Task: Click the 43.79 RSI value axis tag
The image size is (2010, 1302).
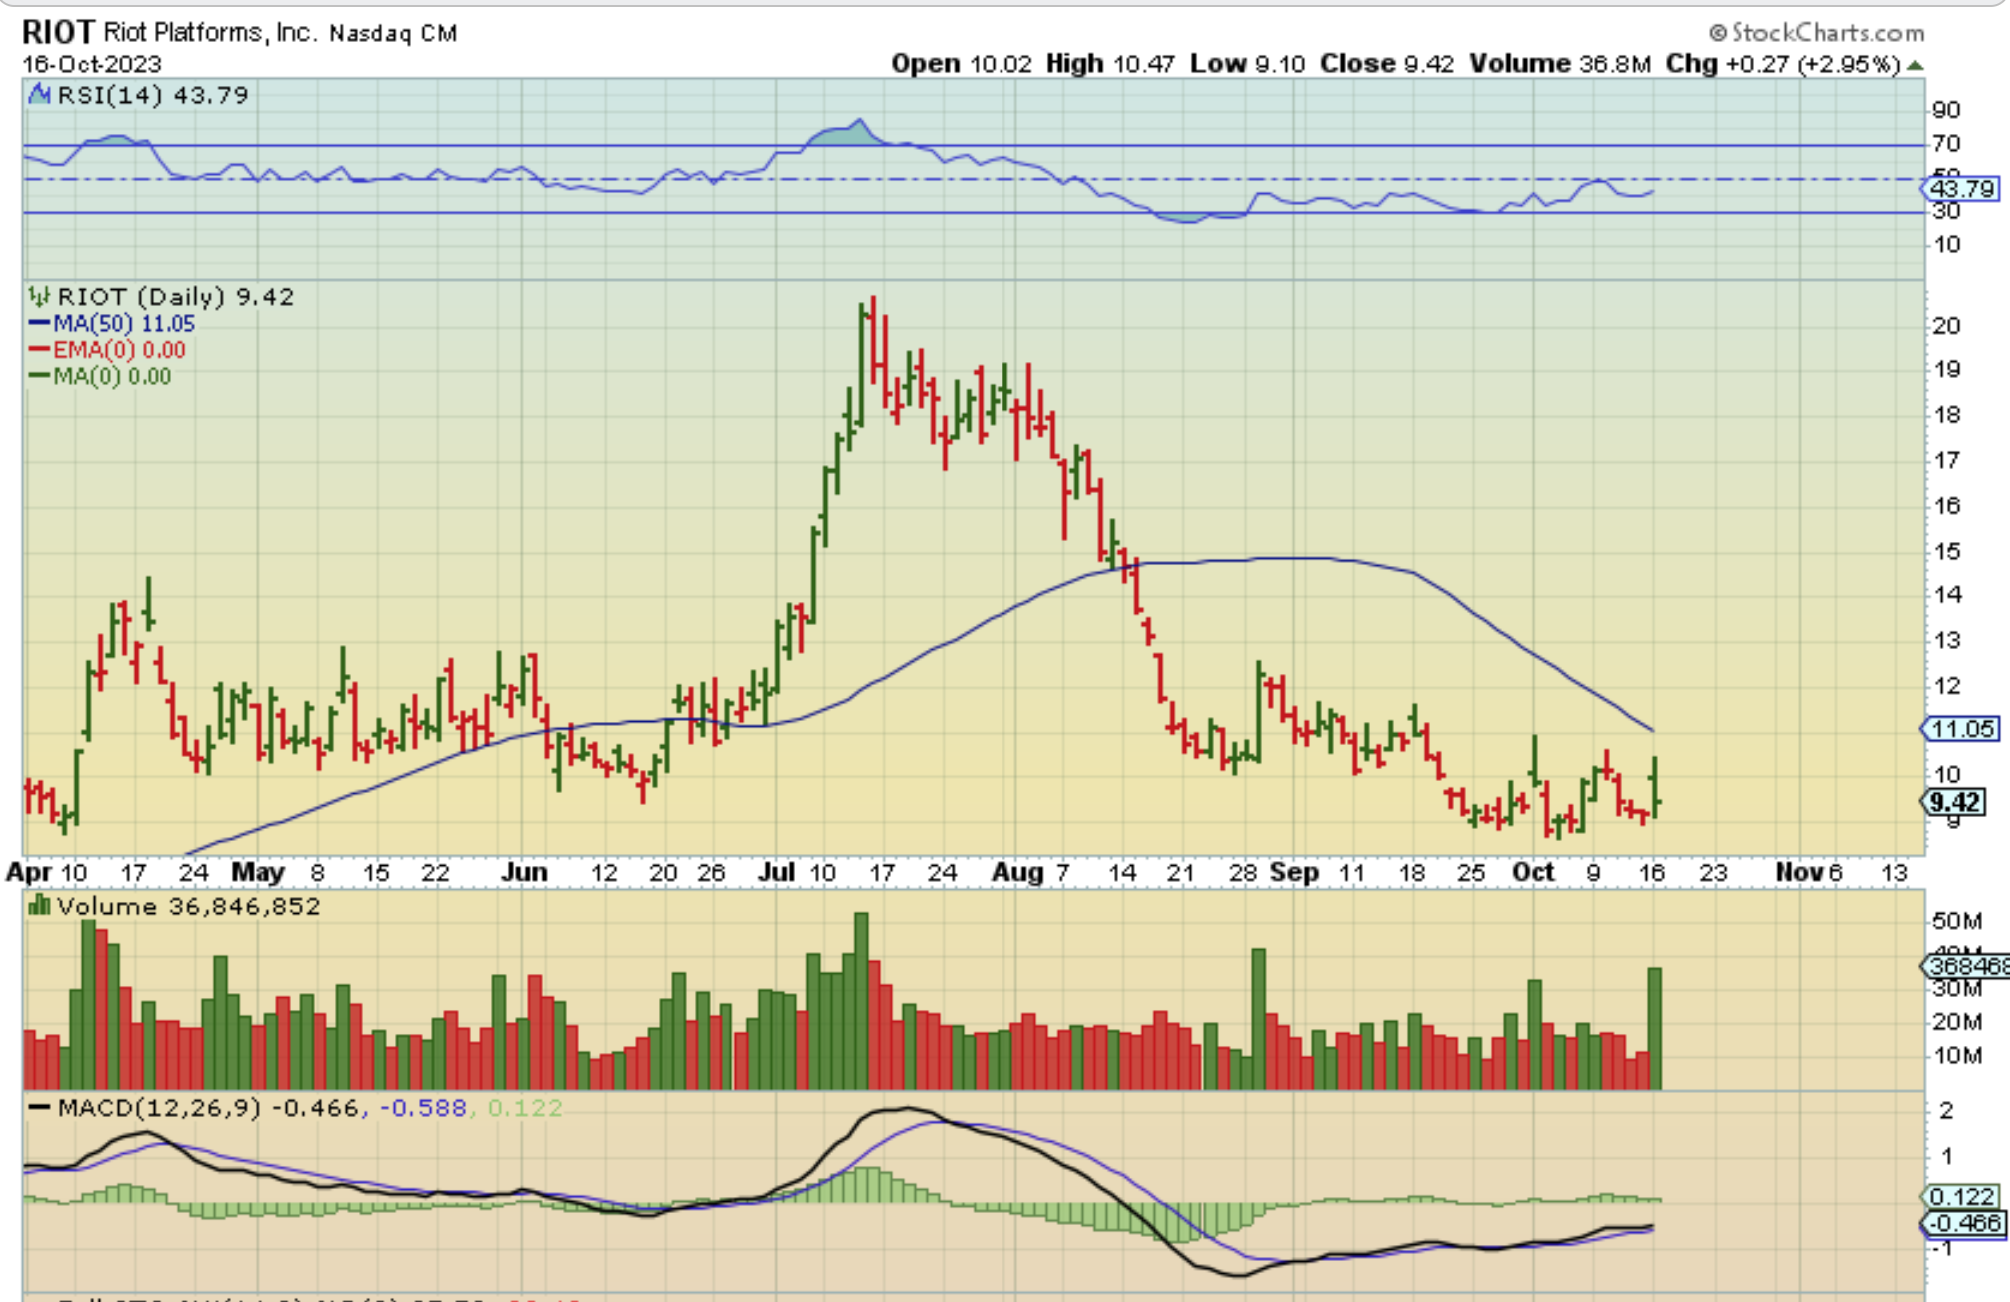Action: coord(1961,188)
